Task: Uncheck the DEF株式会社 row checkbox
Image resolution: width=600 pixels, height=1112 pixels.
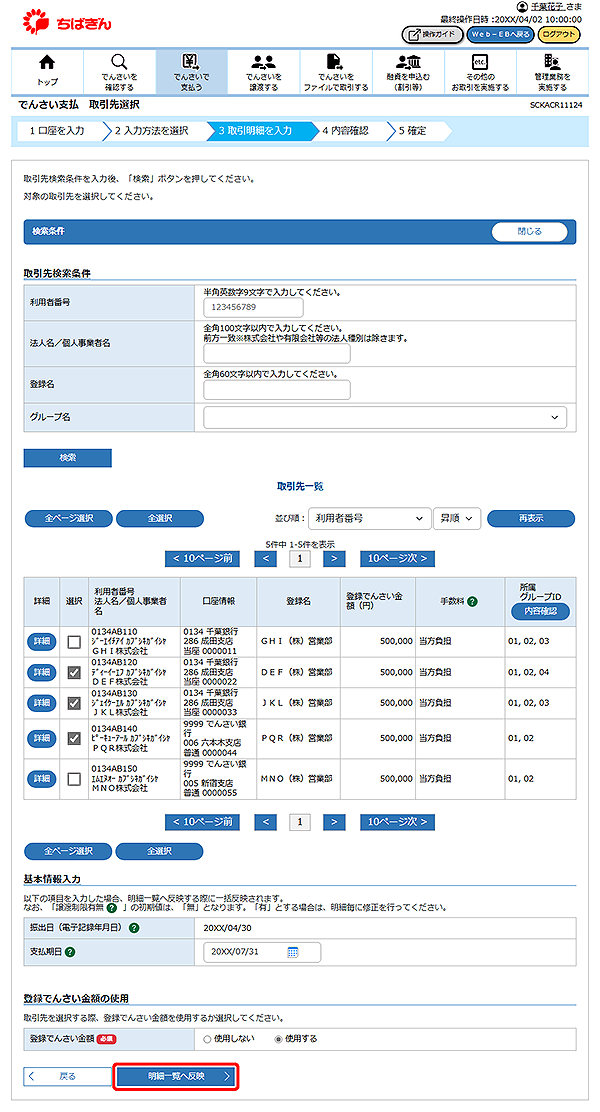Action: tap(74, 673)
